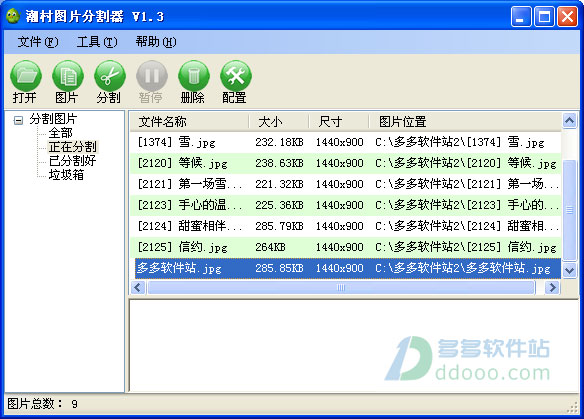Sort by the 文件名称 column header
The height and width of the screenshot is (419, 584).
pos(189,121)
